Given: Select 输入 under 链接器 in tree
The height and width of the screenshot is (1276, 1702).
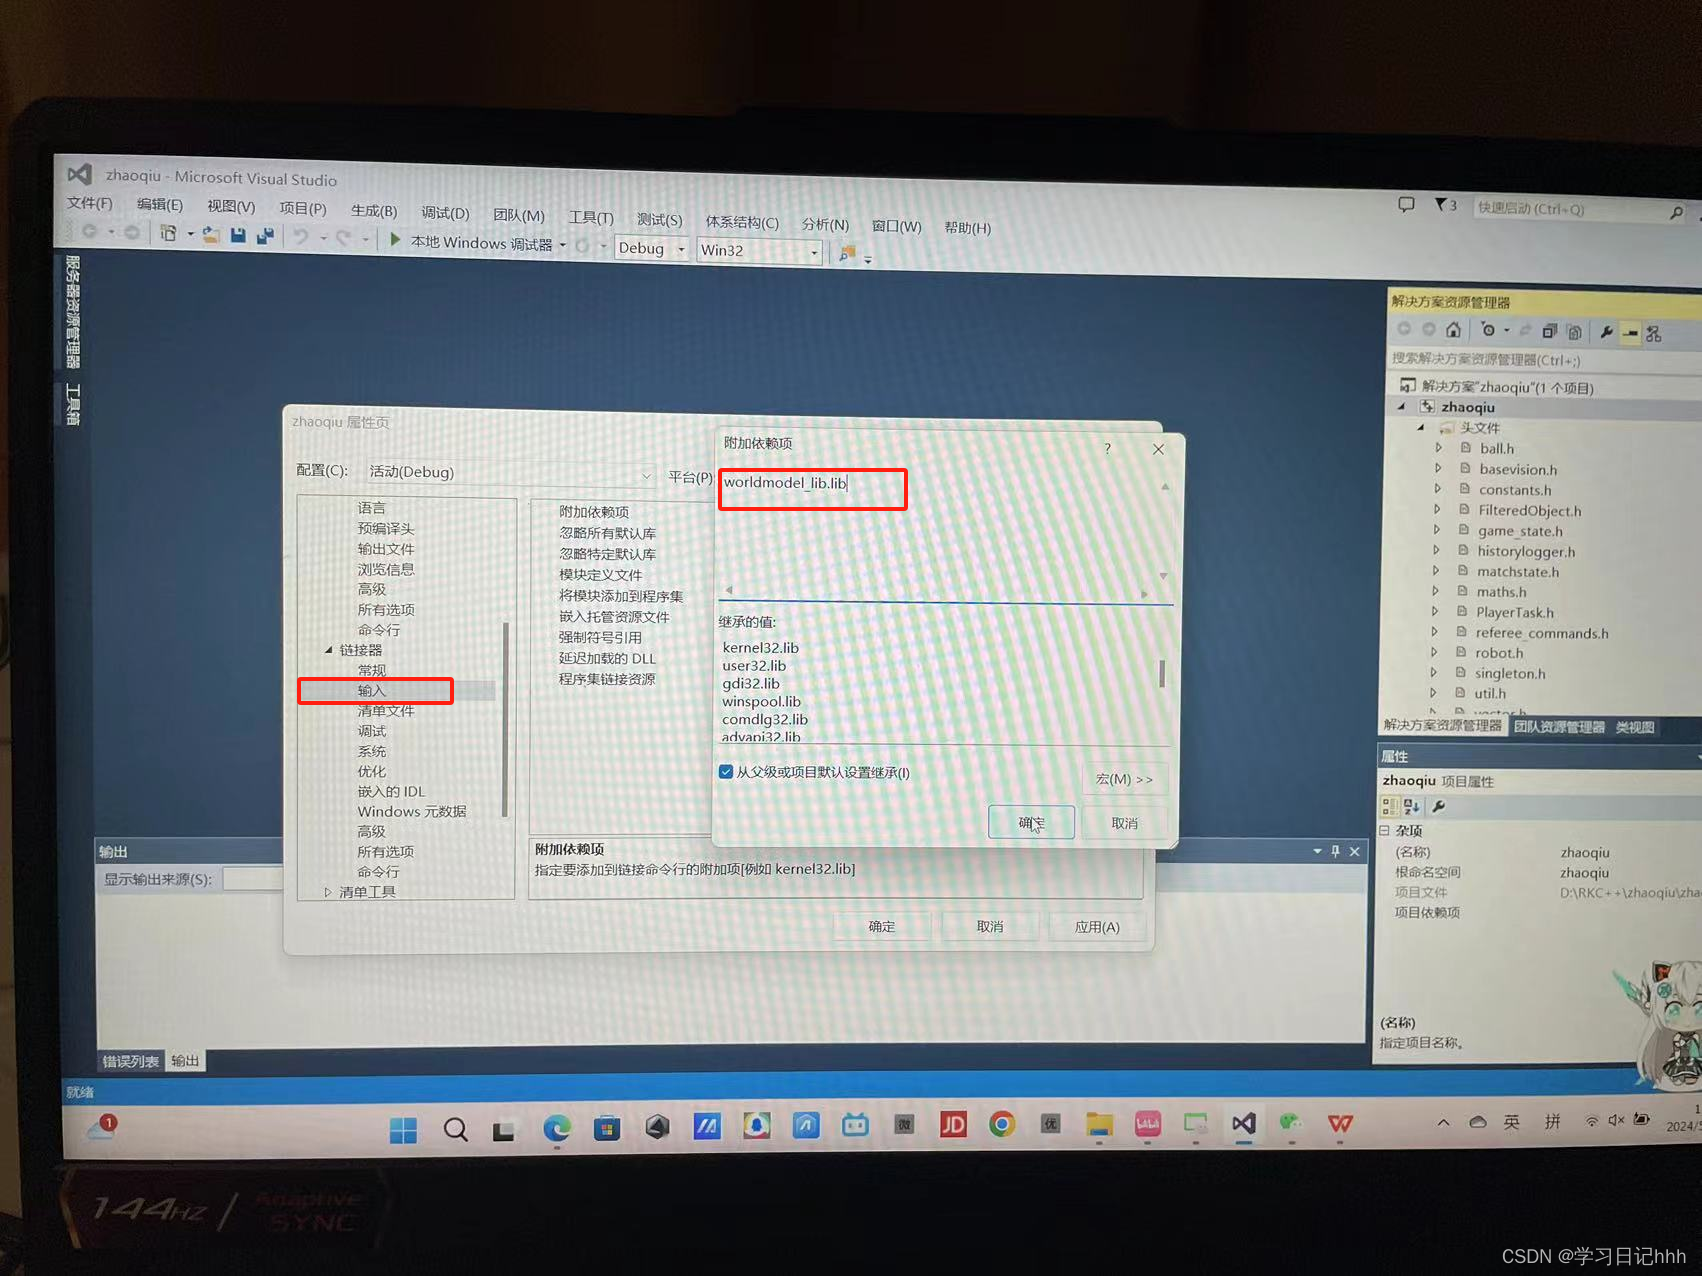Looking at the screenshot, I should click(x=371, y=691).
